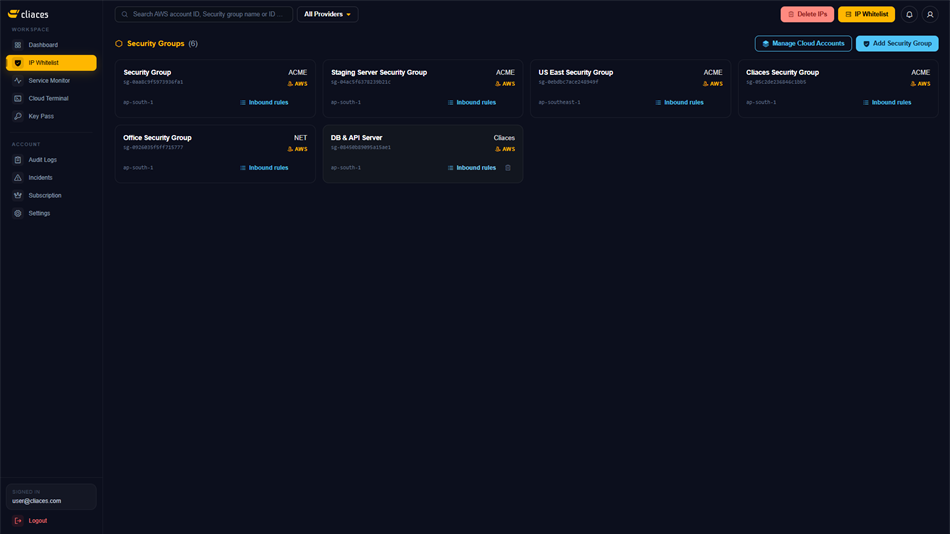950x534 pixels.
Task: Click the NET account label
Action: [301, 138]
